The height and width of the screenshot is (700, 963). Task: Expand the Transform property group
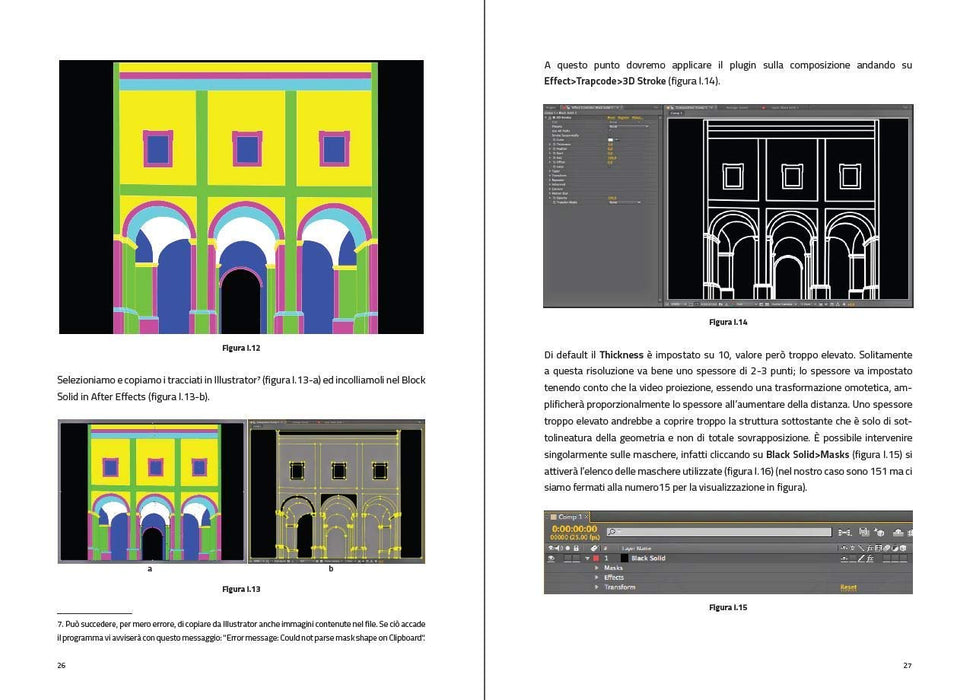596,587
